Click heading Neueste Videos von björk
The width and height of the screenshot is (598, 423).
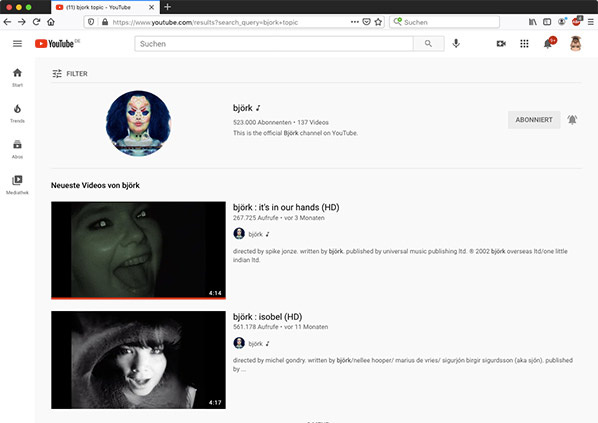click(x=95, y=185)
